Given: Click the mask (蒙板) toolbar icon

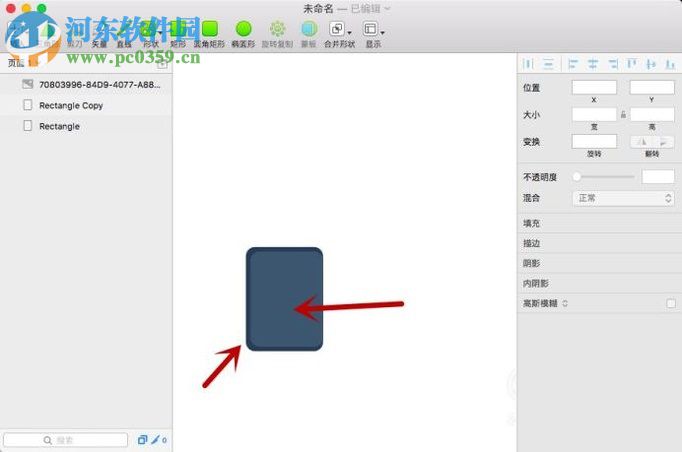Looking at the screenshot, I should pos(309,29).
